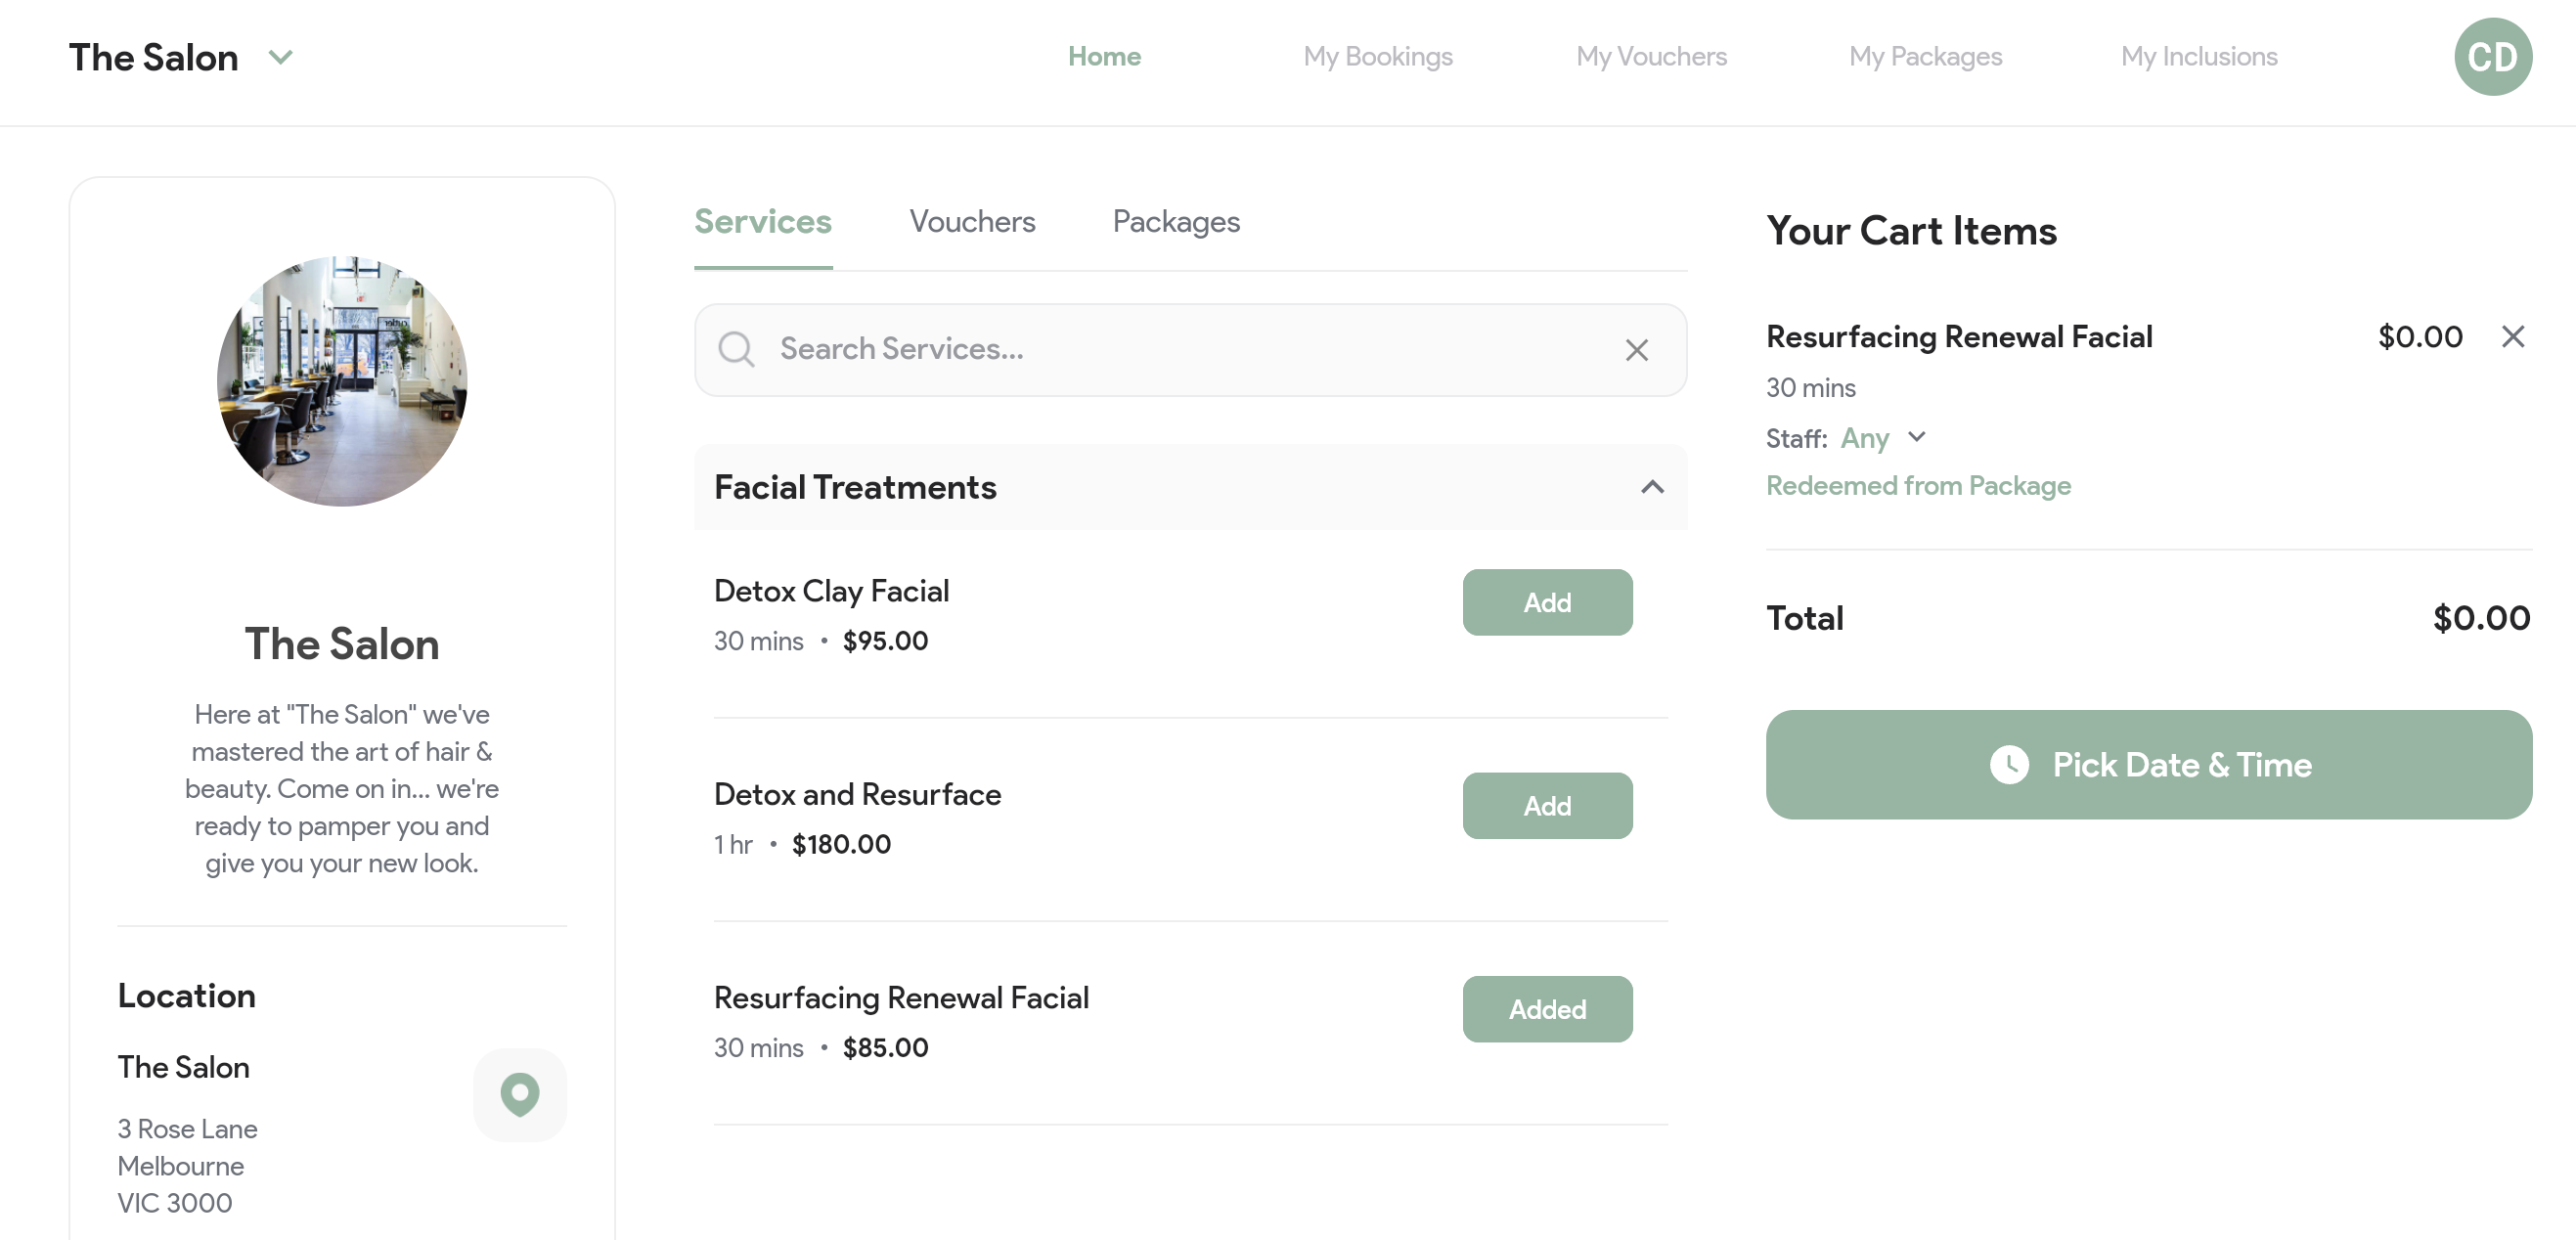Expand The Salon header dropdown chevron

281,58
